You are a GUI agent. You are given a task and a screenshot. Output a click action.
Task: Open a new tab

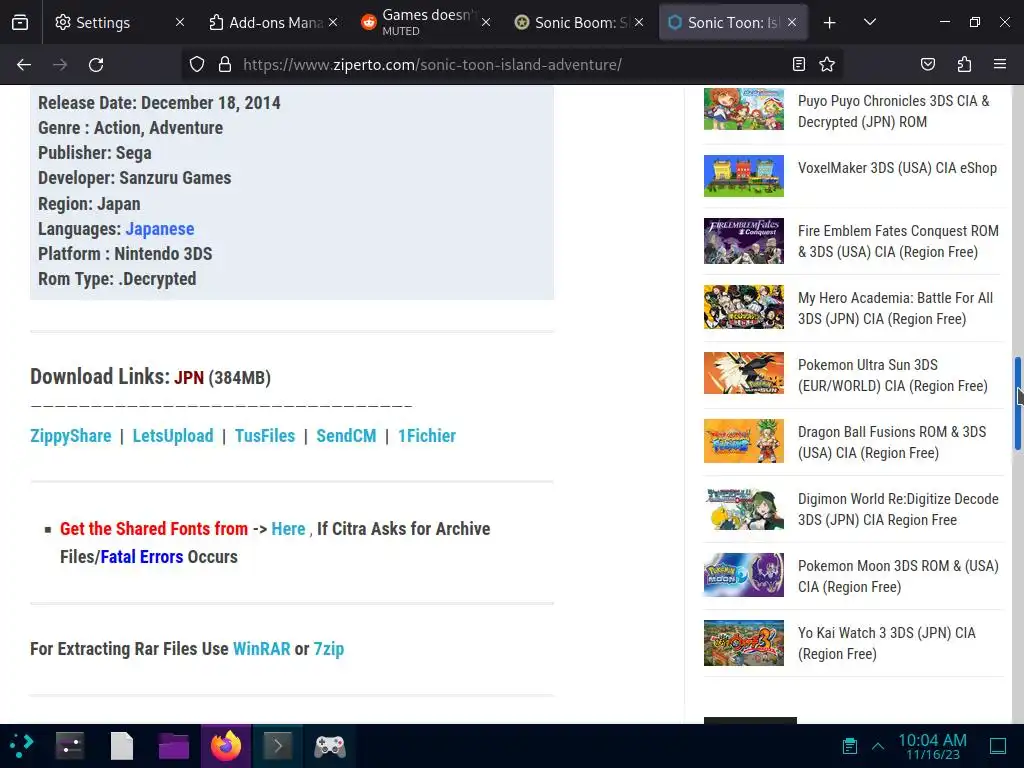pos(829,23)
